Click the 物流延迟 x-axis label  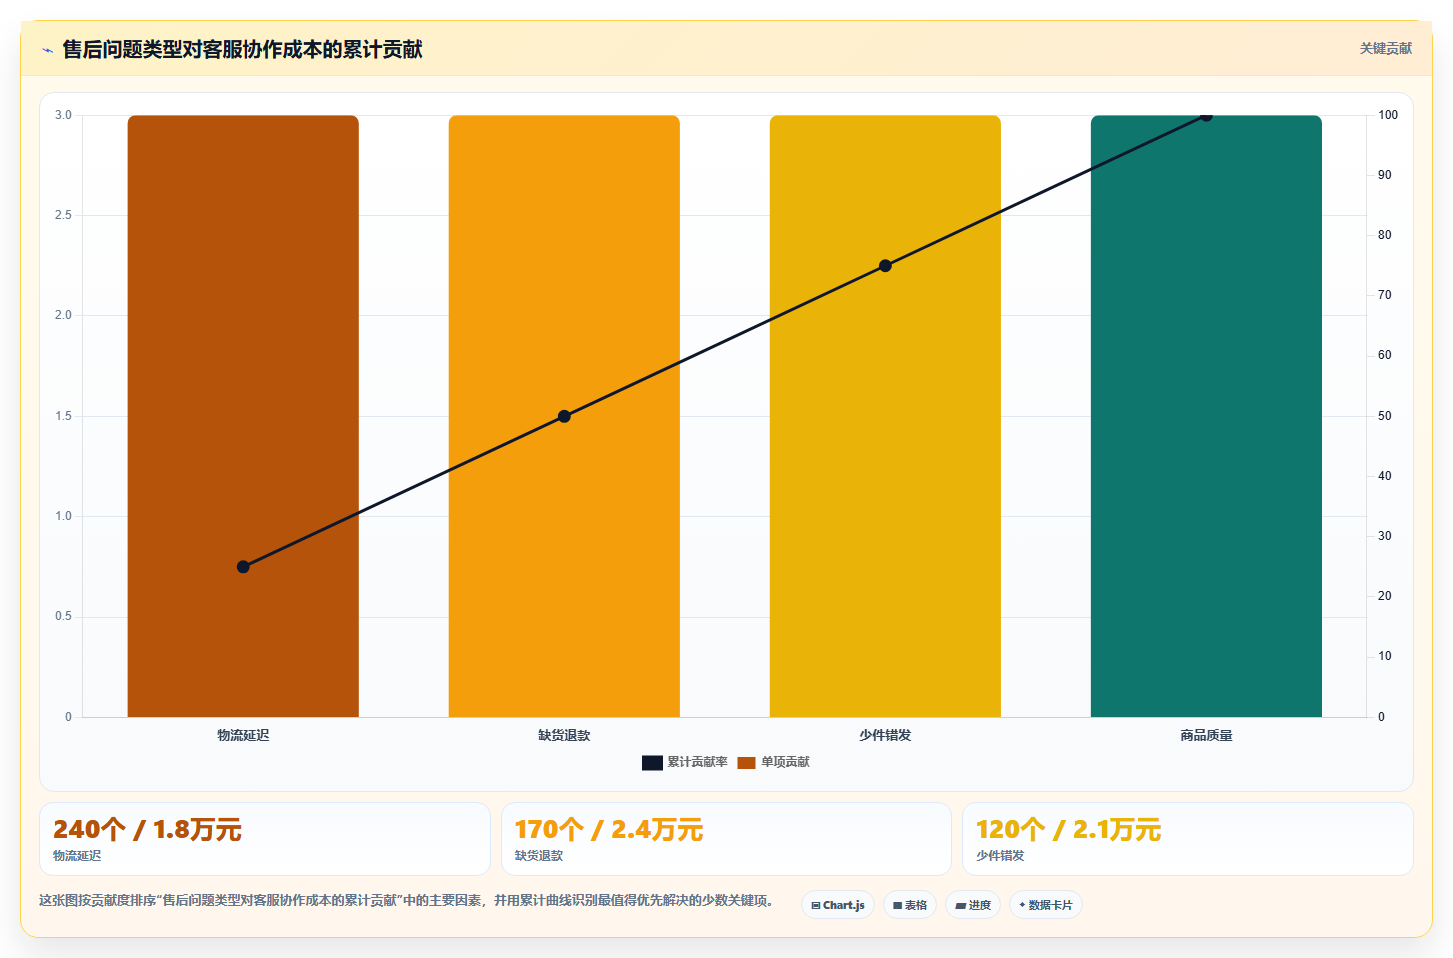pos(243,735)
